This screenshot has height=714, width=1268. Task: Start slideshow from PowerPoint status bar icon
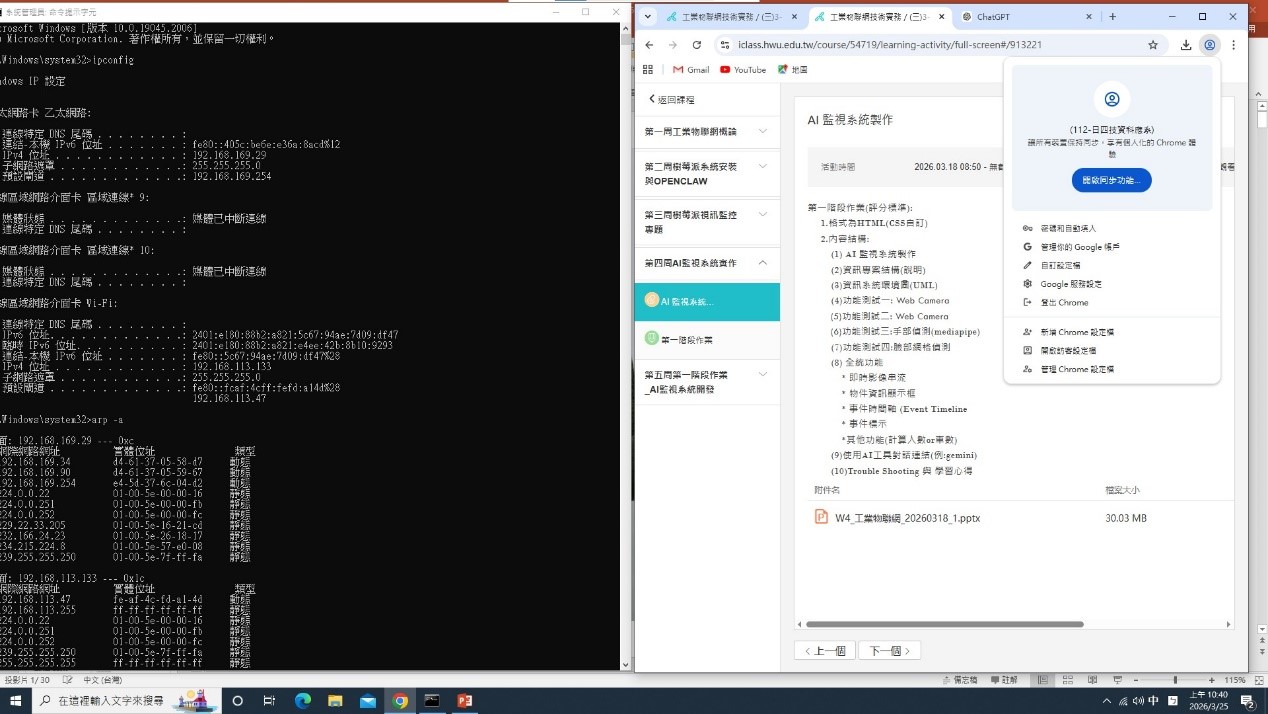point(1119,679)
